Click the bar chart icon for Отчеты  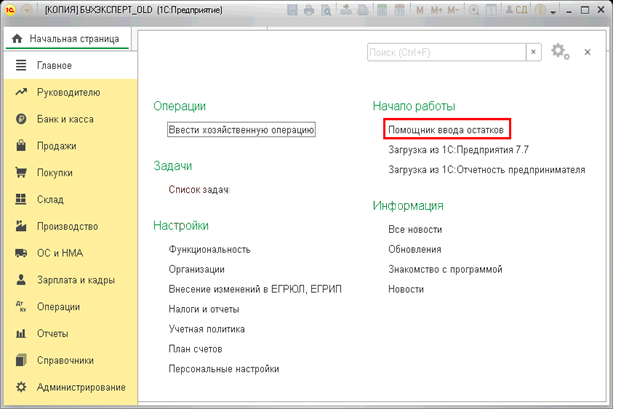21,333
